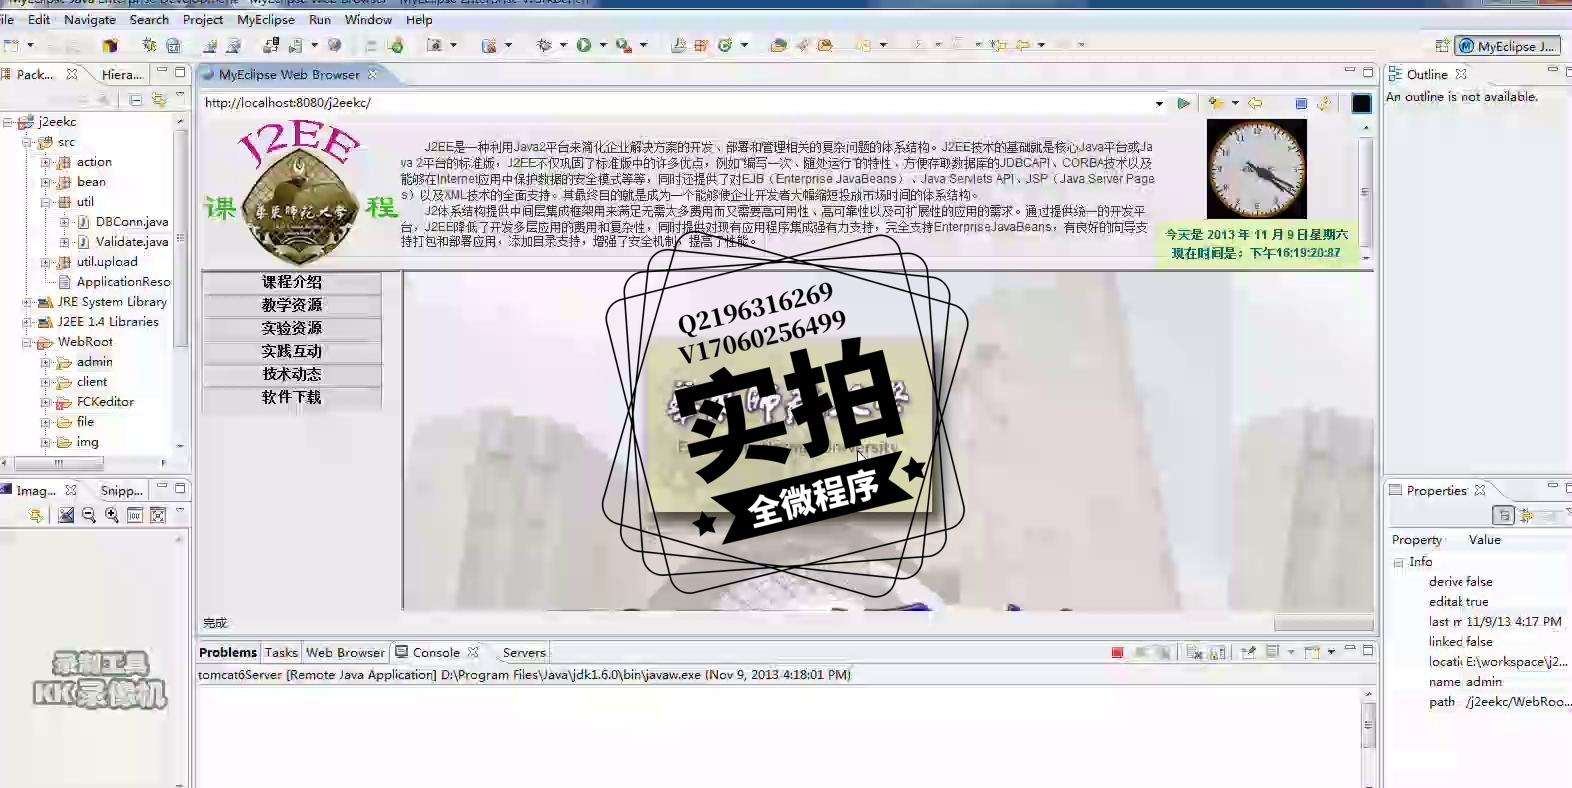Select DBConn.java in the tree

tap(132, 222)
